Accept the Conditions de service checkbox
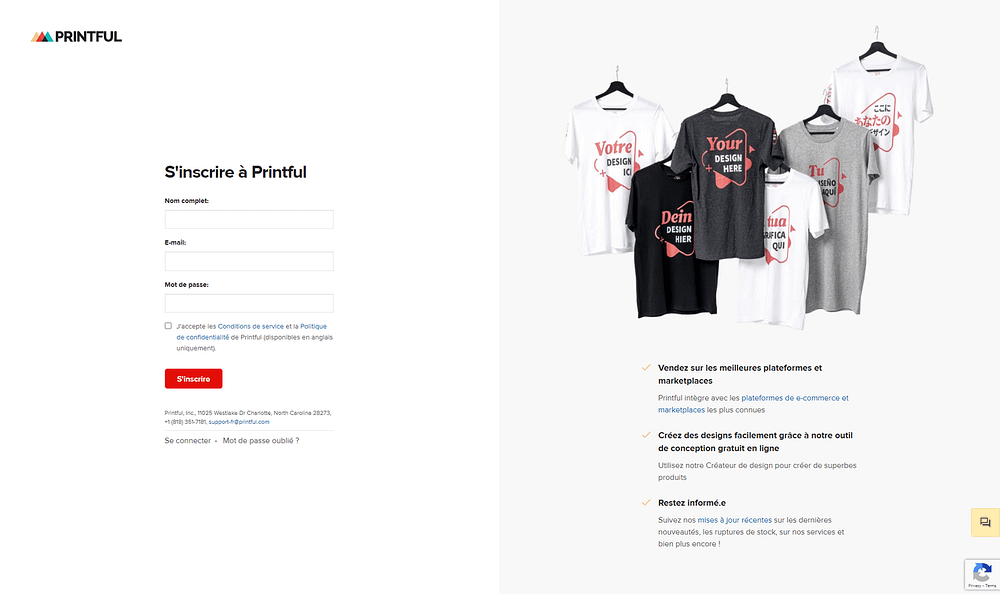 [x=168, y=326]
